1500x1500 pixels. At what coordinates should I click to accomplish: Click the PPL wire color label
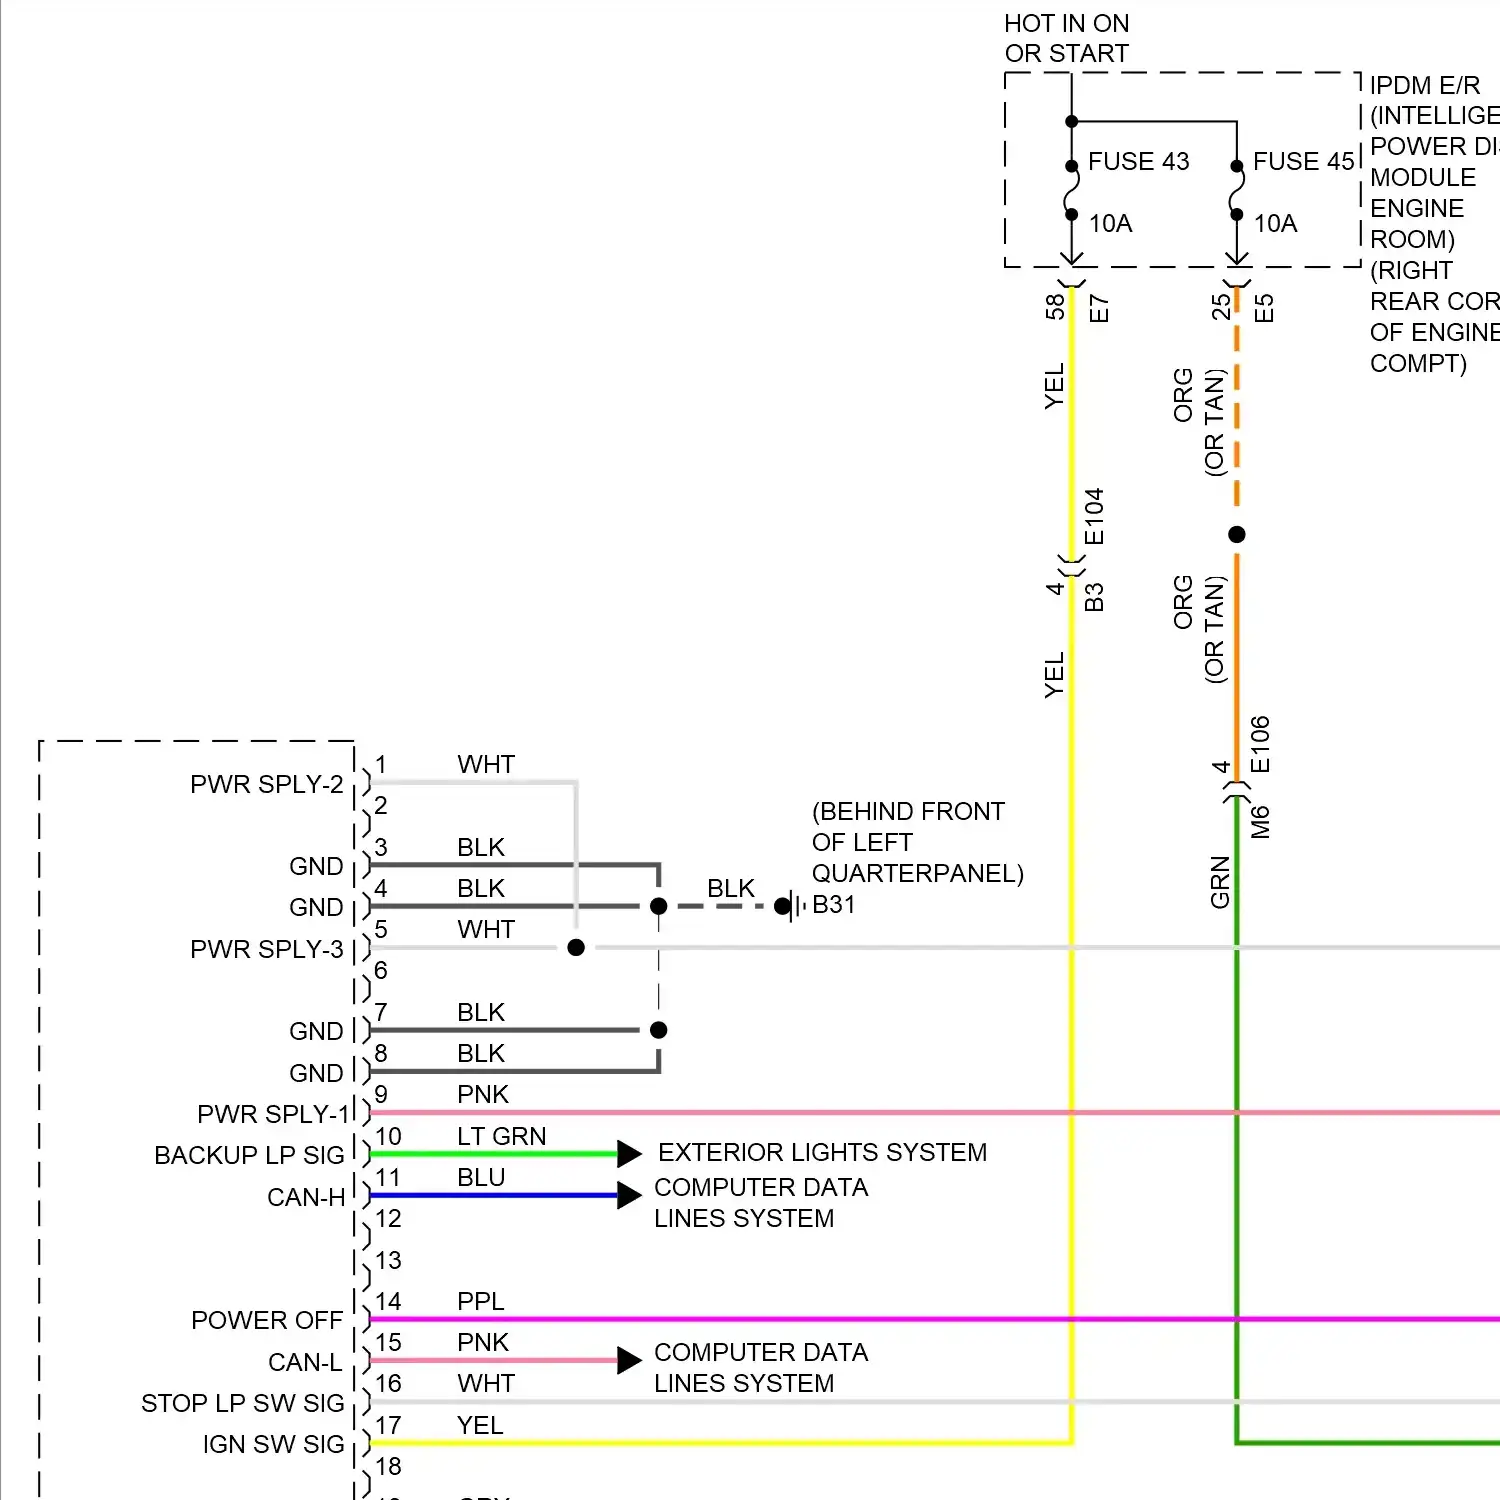point(481,1301)
